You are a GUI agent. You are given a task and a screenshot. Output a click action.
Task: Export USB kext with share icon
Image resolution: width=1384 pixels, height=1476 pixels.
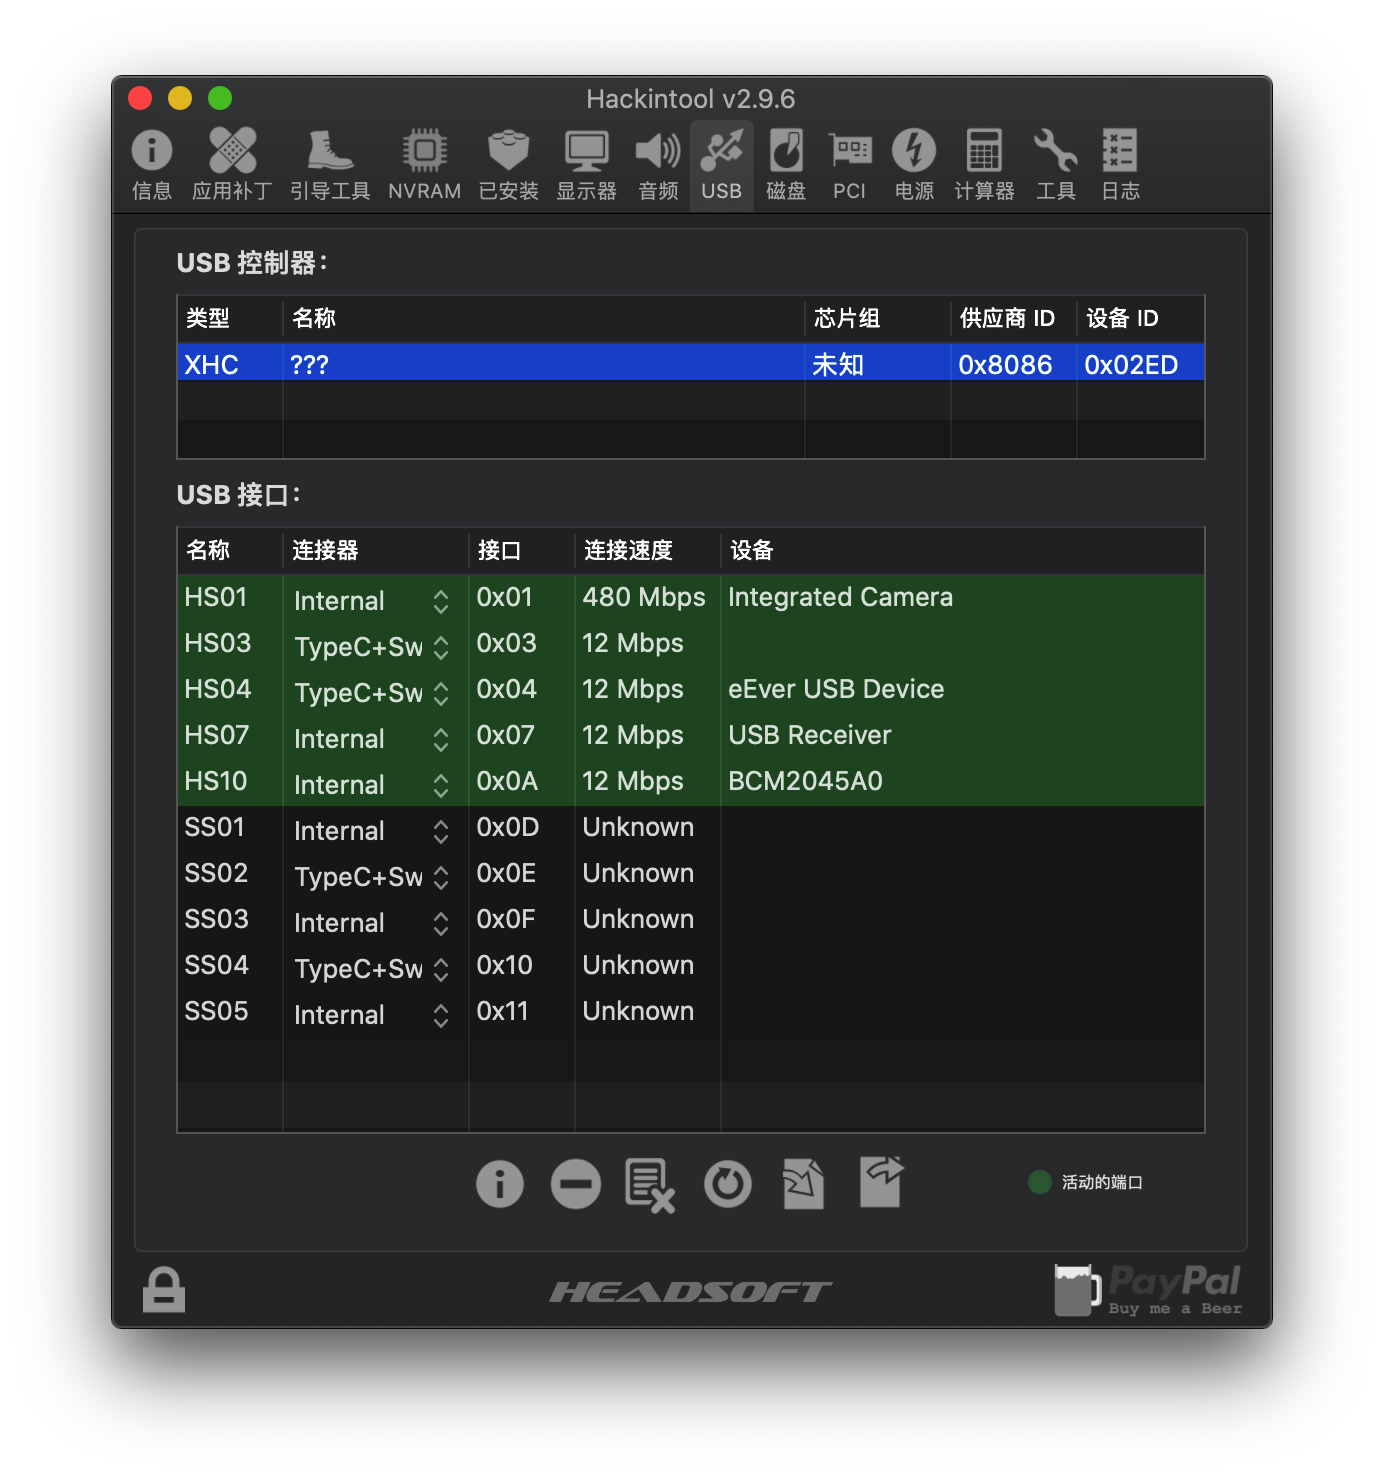pyautogui.click(x=881, y=1182)
